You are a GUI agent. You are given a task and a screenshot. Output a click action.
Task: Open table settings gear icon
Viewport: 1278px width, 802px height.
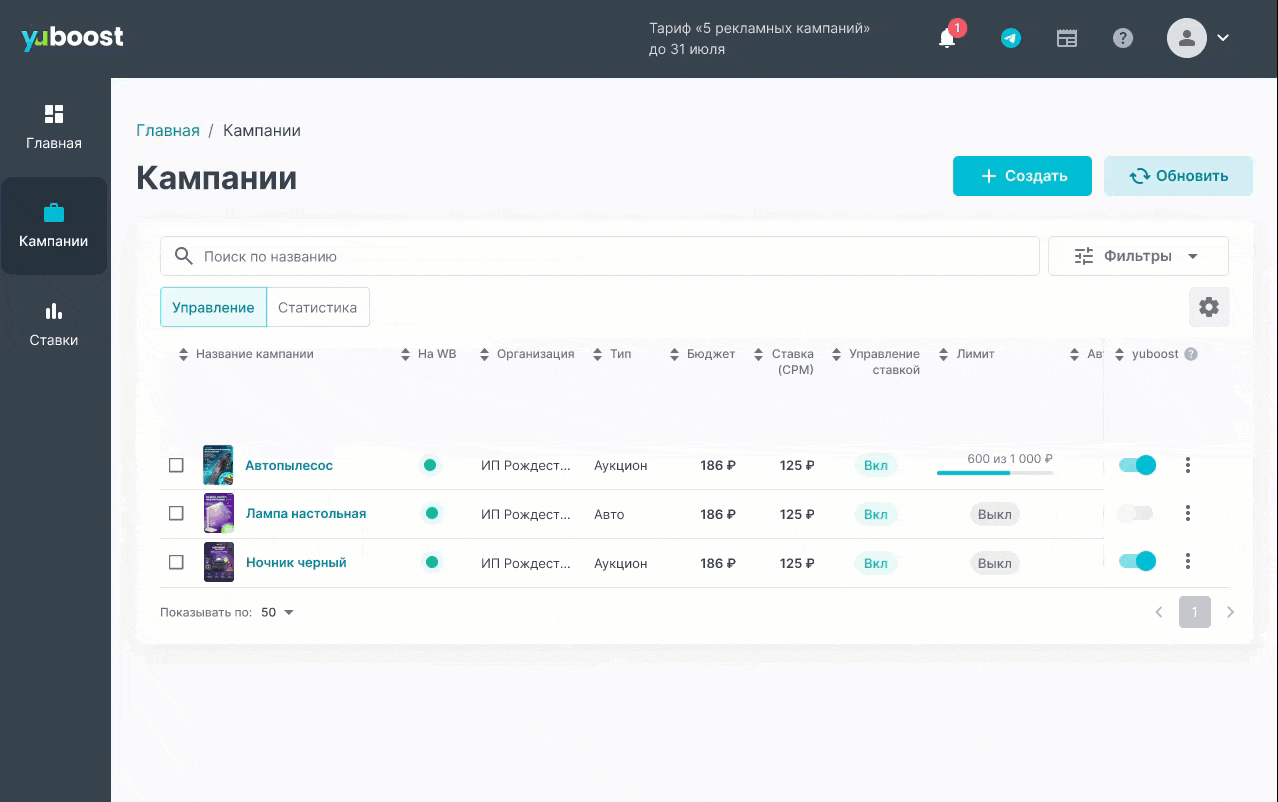click(x=1209, y=307)
